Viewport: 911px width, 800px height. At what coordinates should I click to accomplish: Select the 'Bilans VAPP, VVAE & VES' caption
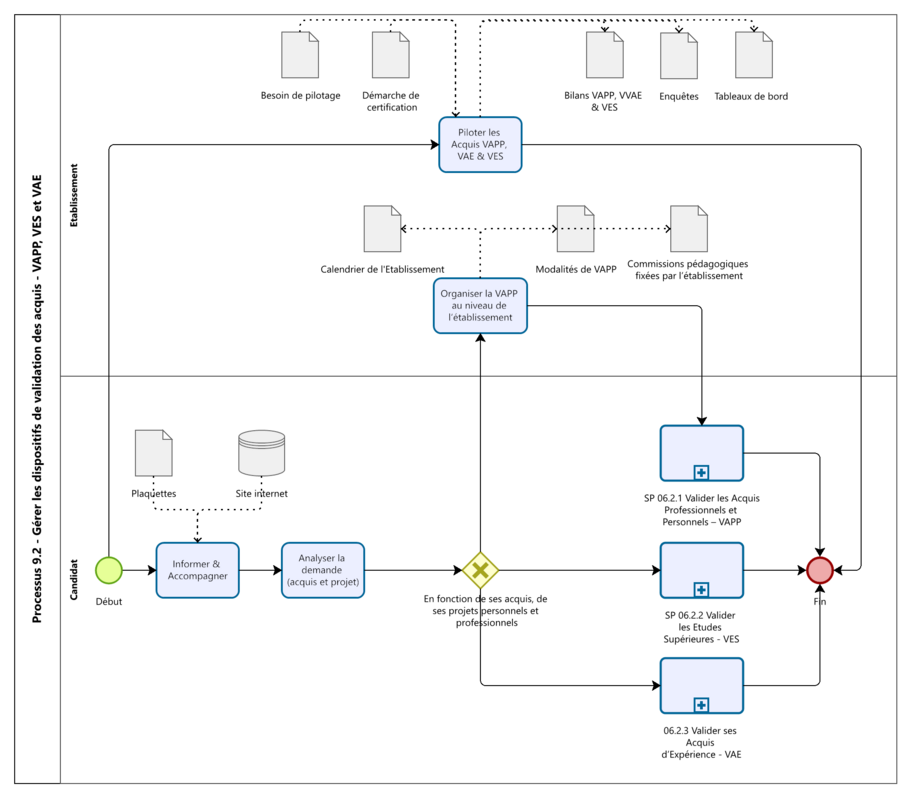(x=603, y=101)
